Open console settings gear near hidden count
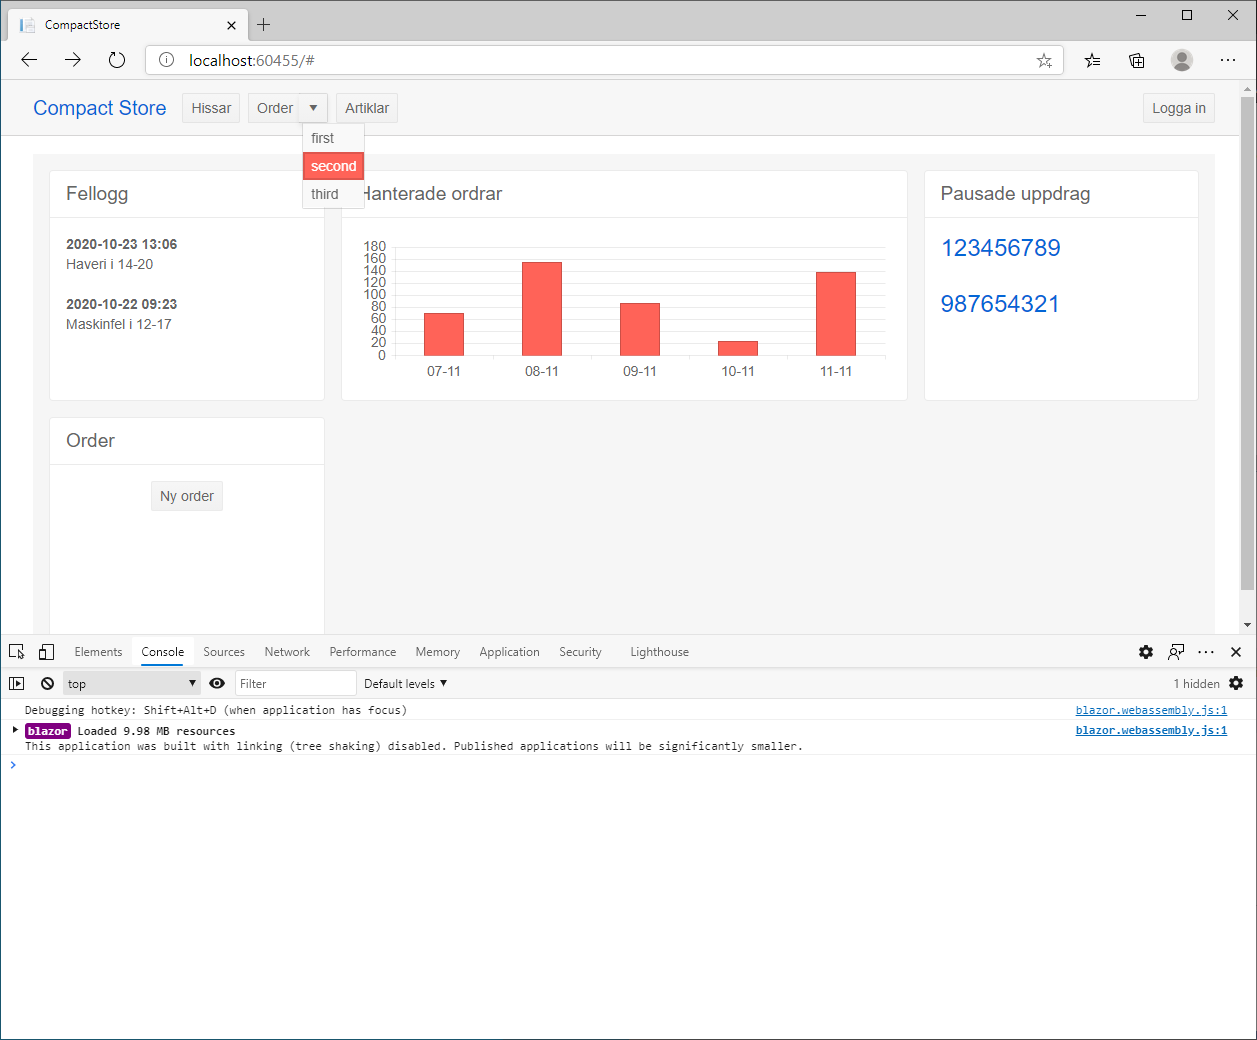This screenshot has width=1257, height=1040. (x=1236, y=684)
